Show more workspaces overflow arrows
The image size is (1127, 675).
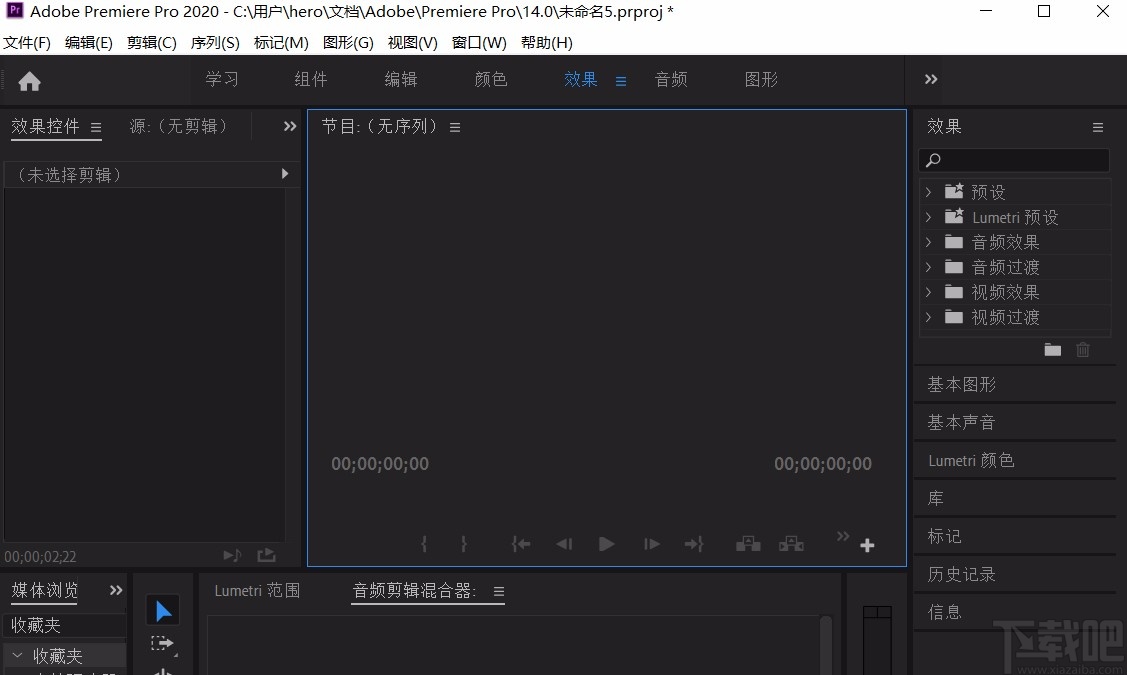(931, 79)
